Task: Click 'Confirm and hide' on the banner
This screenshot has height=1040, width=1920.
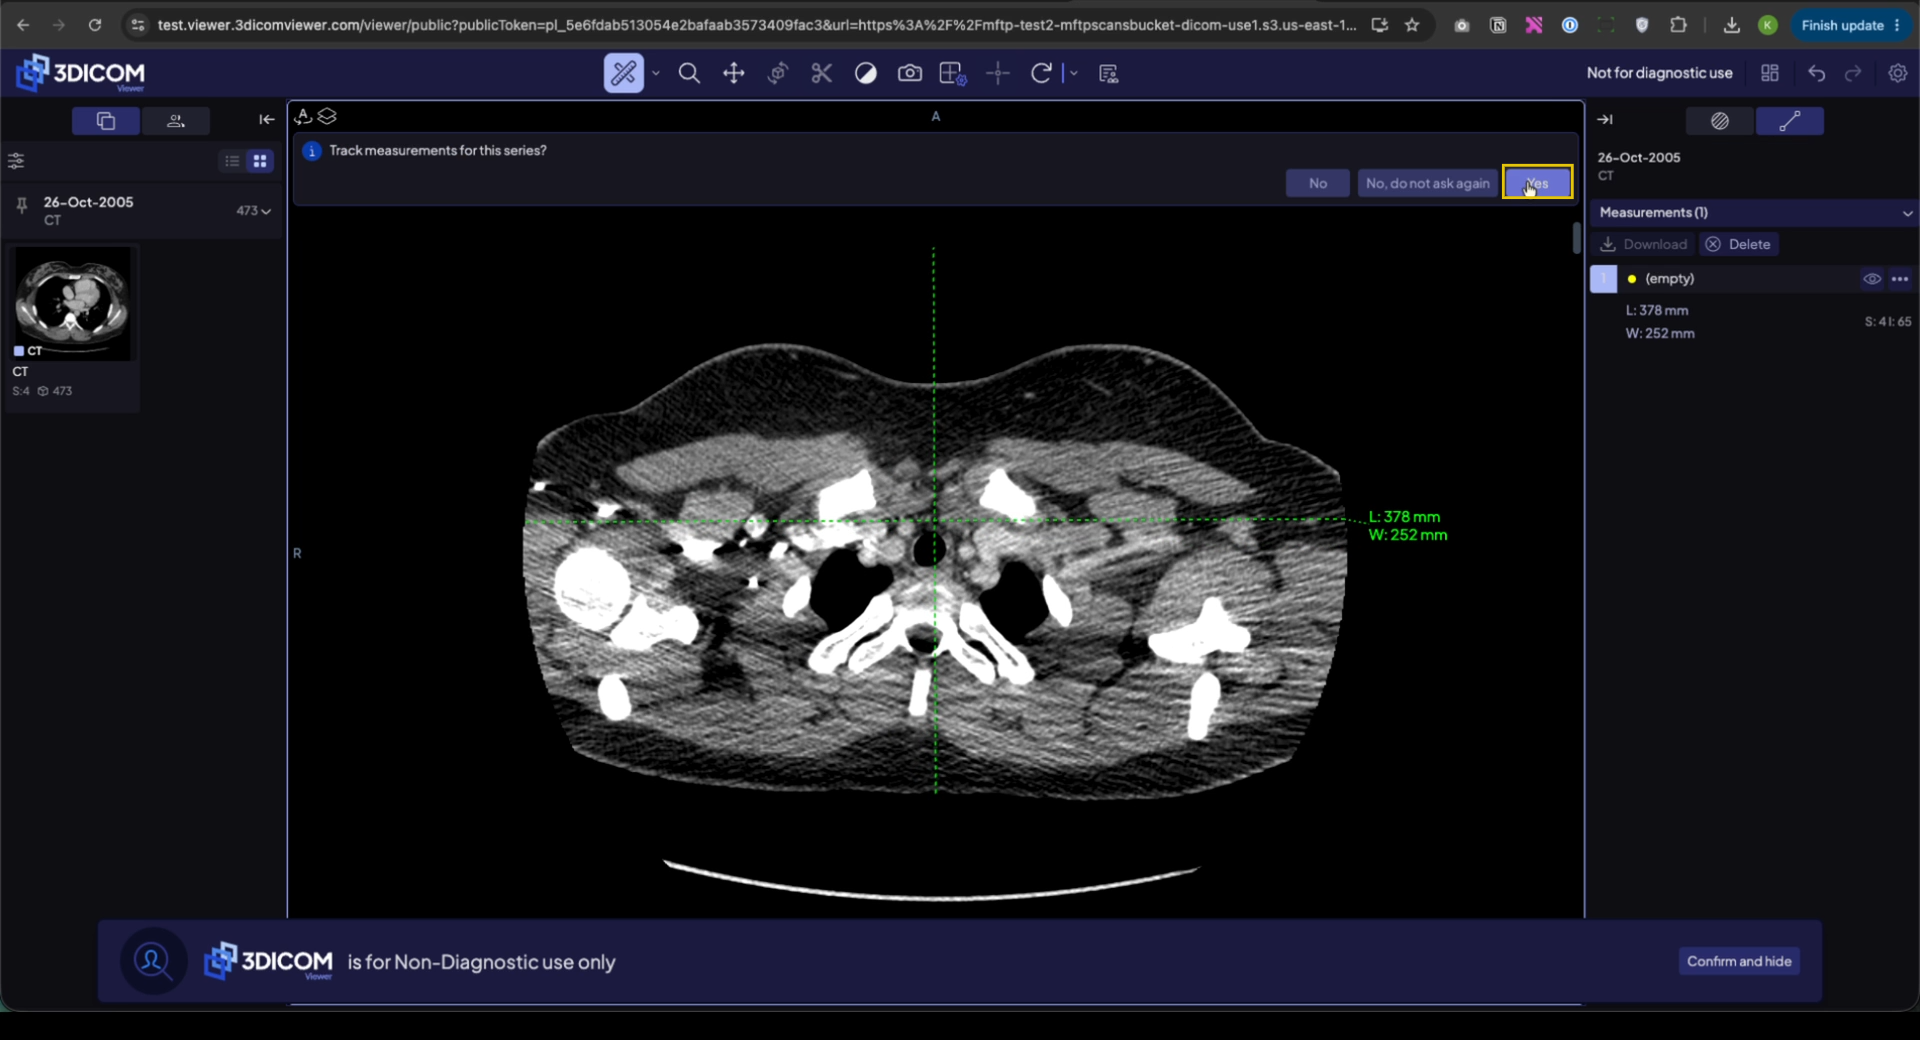Action: coord(1739,961)
